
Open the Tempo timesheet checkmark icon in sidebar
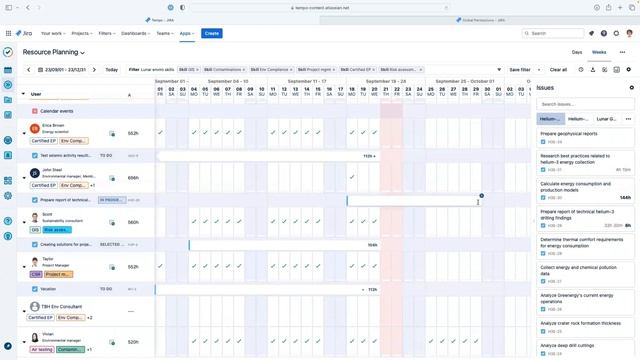(x=8, y=52)
